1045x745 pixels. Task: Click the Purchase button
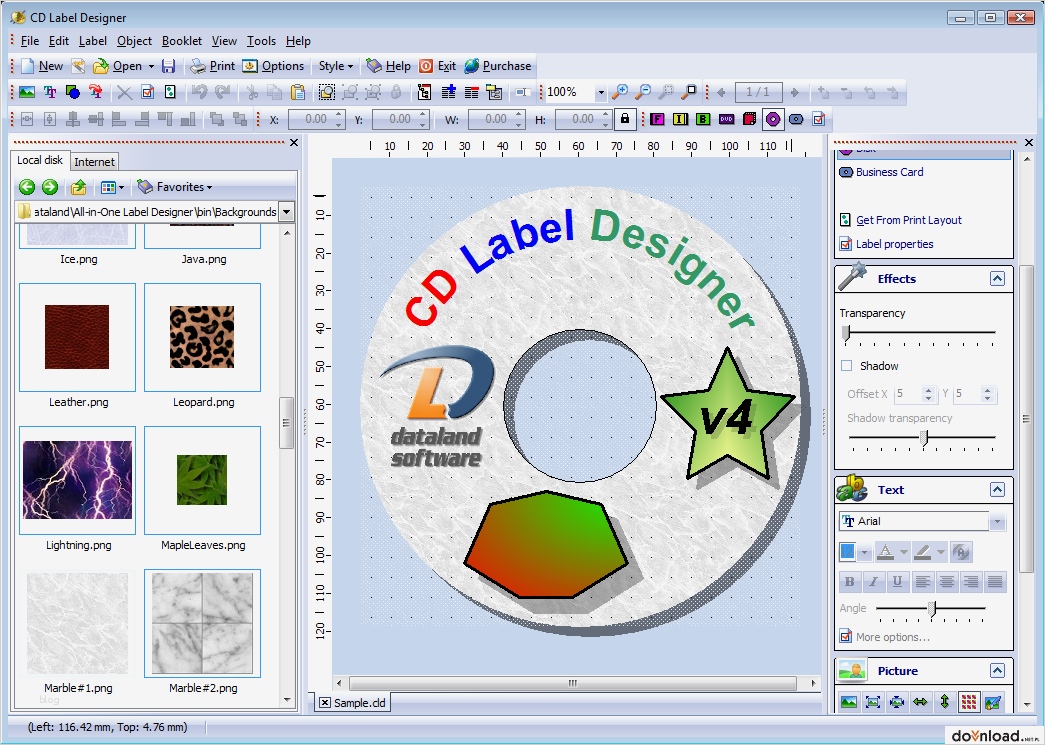[x=498, y=66]
